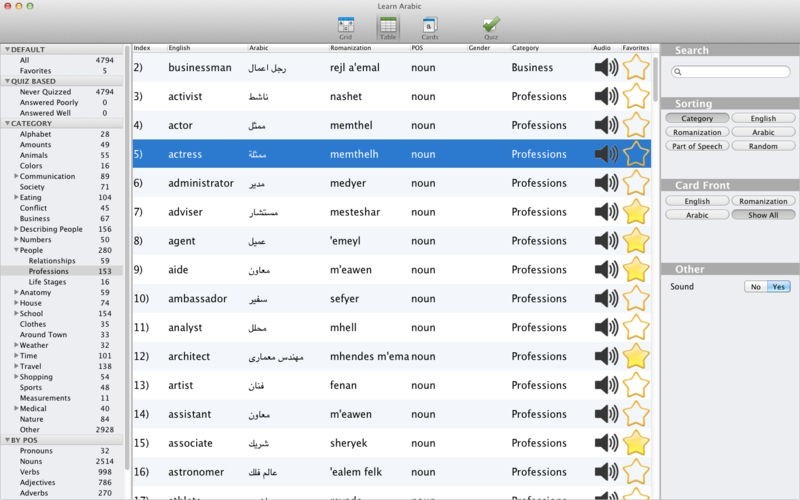Expand the Communication category
Viewport: 800px width, 500px height.
(17, 177)
